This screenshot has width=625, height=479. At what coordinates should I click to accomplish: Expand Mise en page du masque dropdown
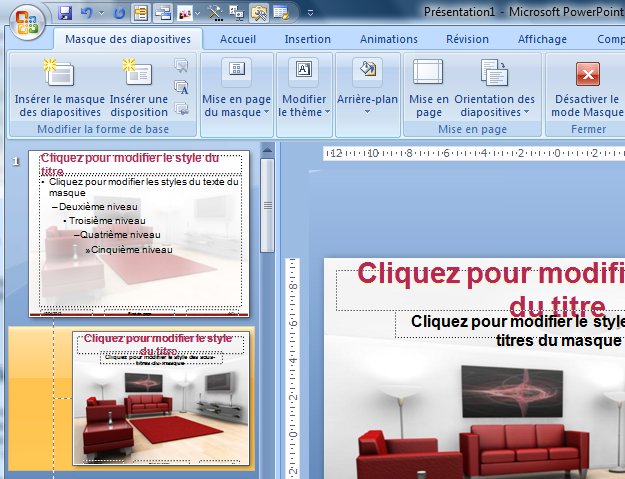(x=236, y=89)
